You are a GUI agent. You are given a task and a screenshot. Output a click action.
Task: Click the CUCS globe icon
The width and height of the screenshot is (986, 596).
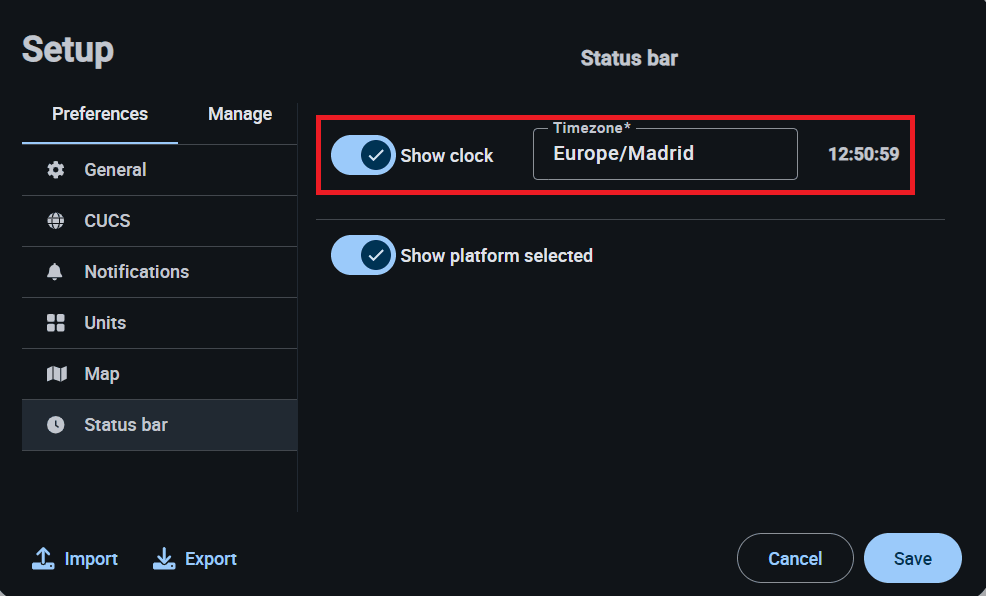56,221
